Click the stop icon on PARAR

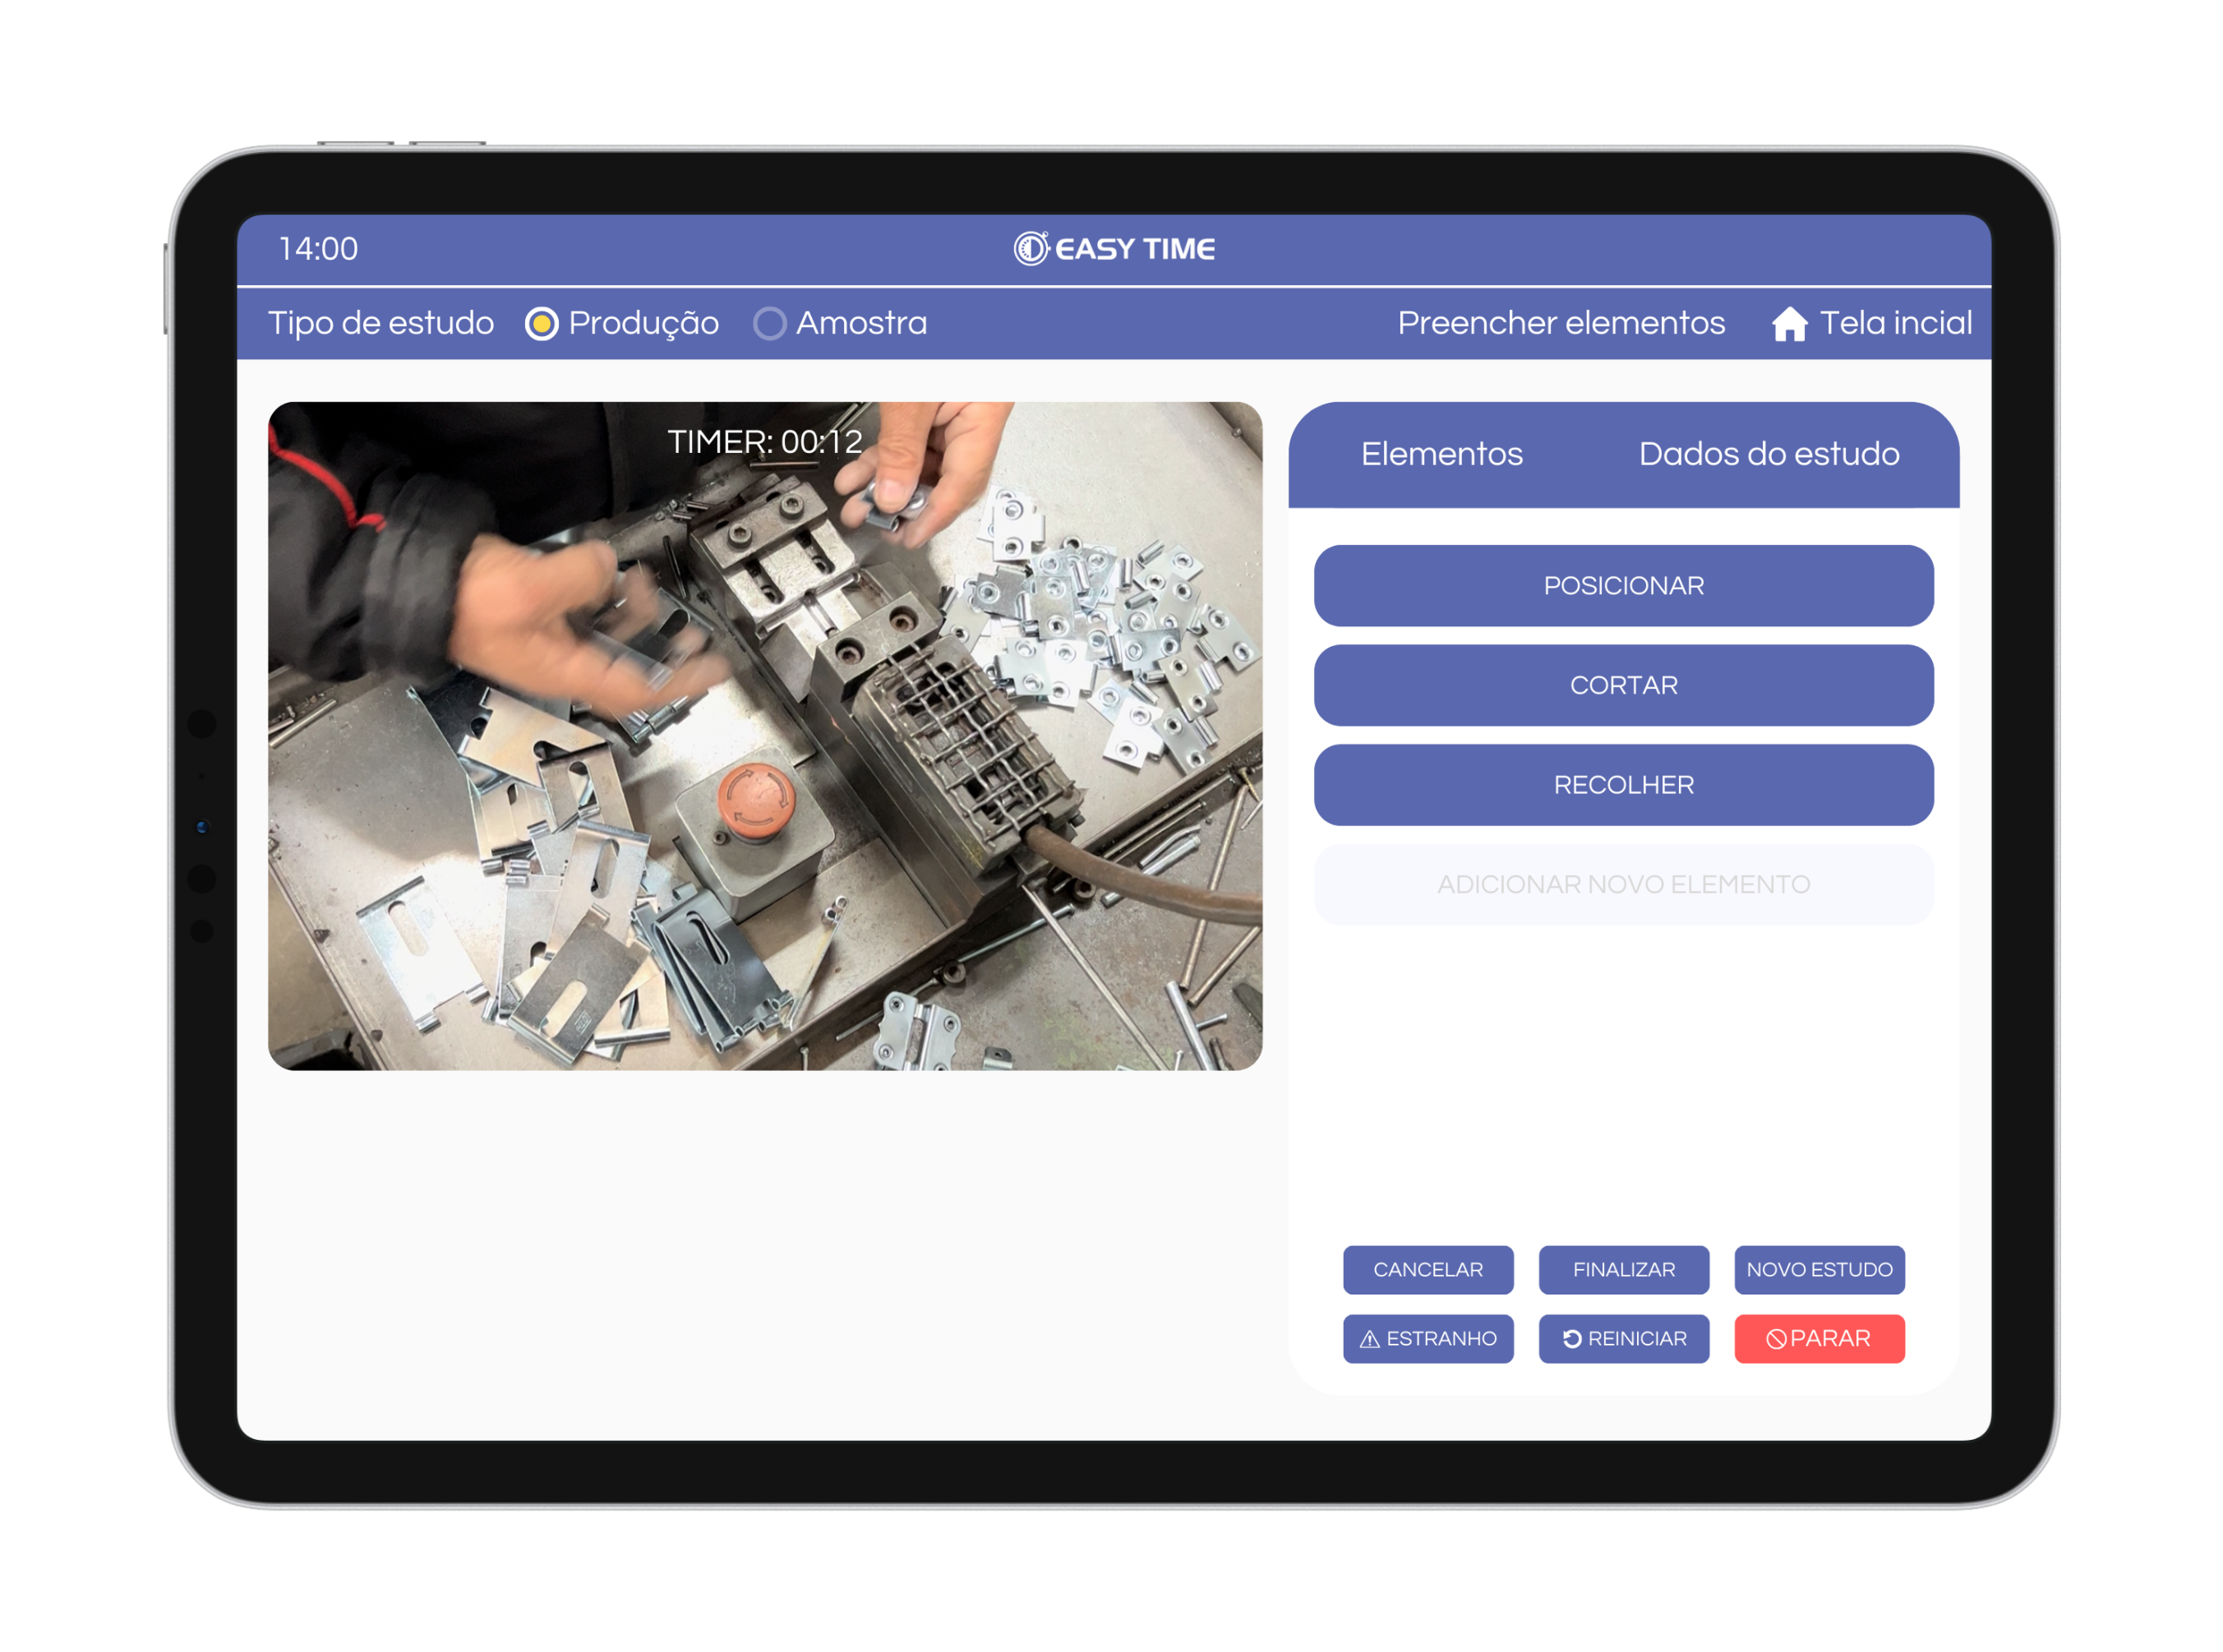(1776, 1338)
